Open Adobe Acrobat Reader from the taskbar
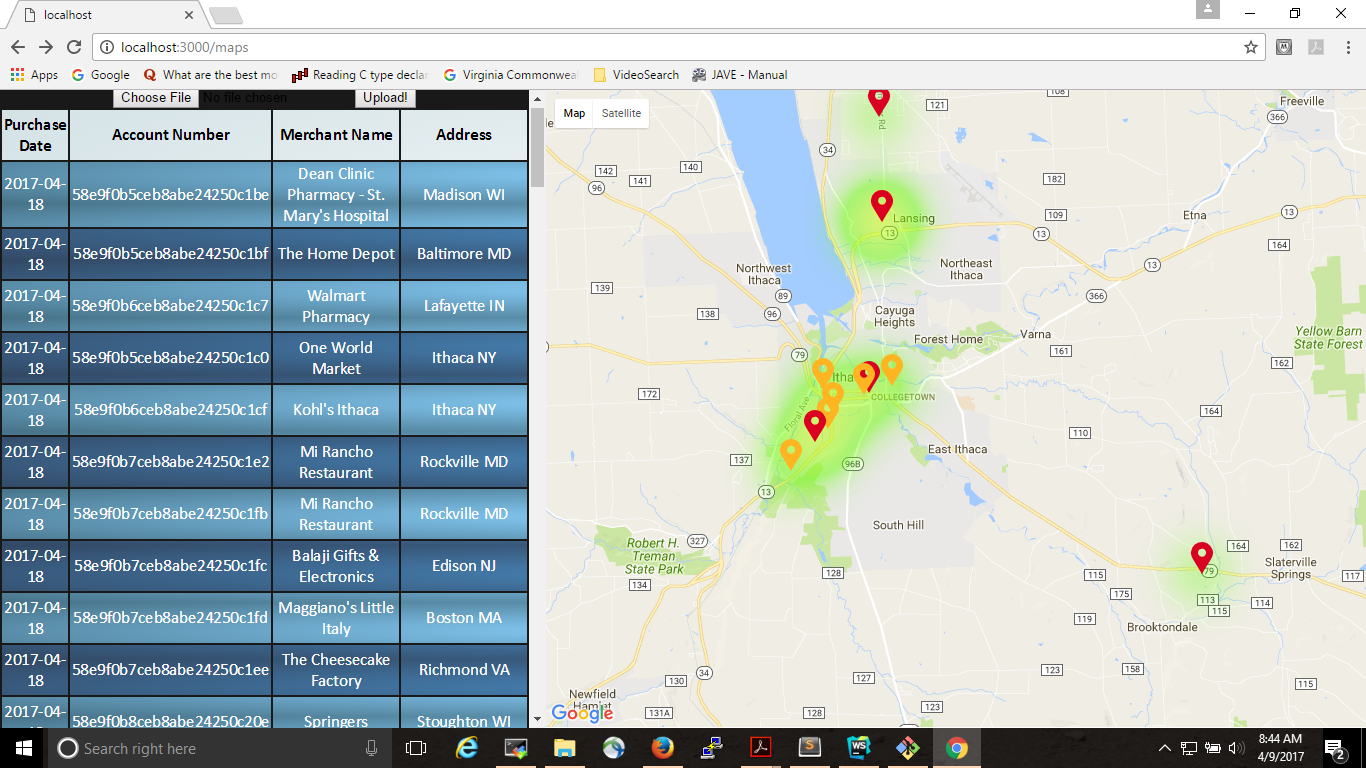 tap(761, 748)
